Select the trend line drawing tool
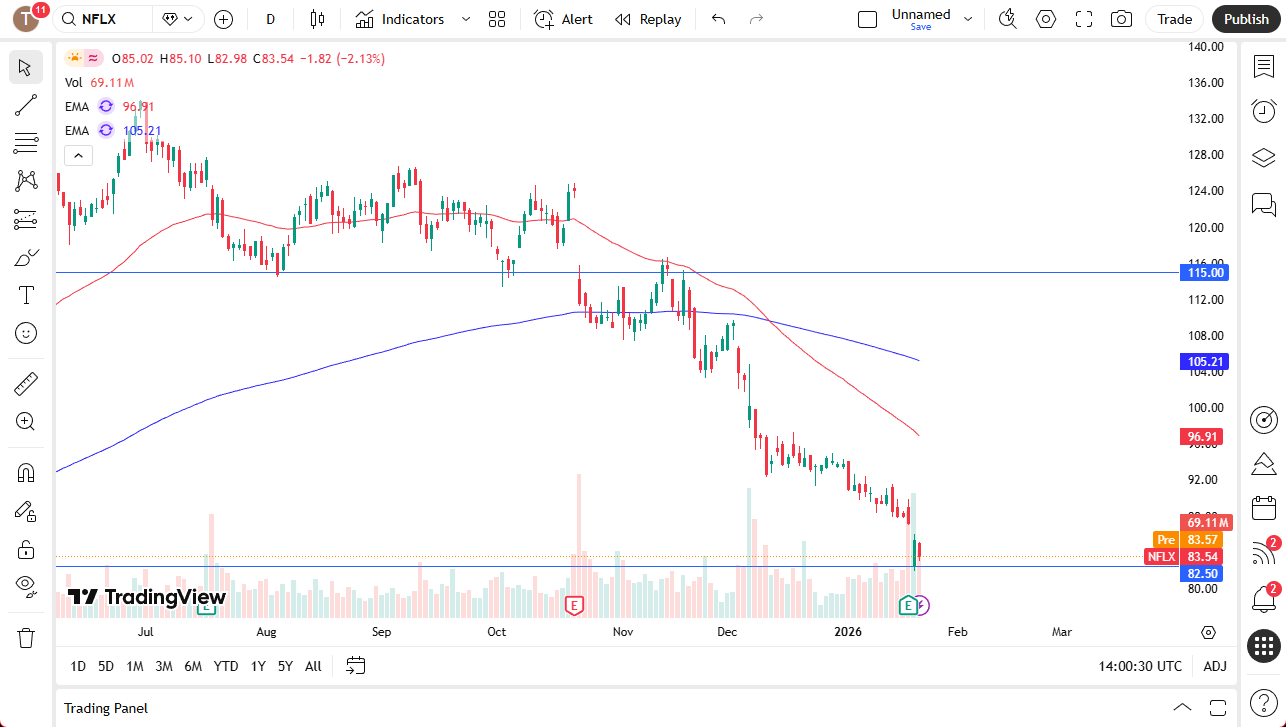The width and height of the screenshot is (1286, 727). (x=26, y=105)
